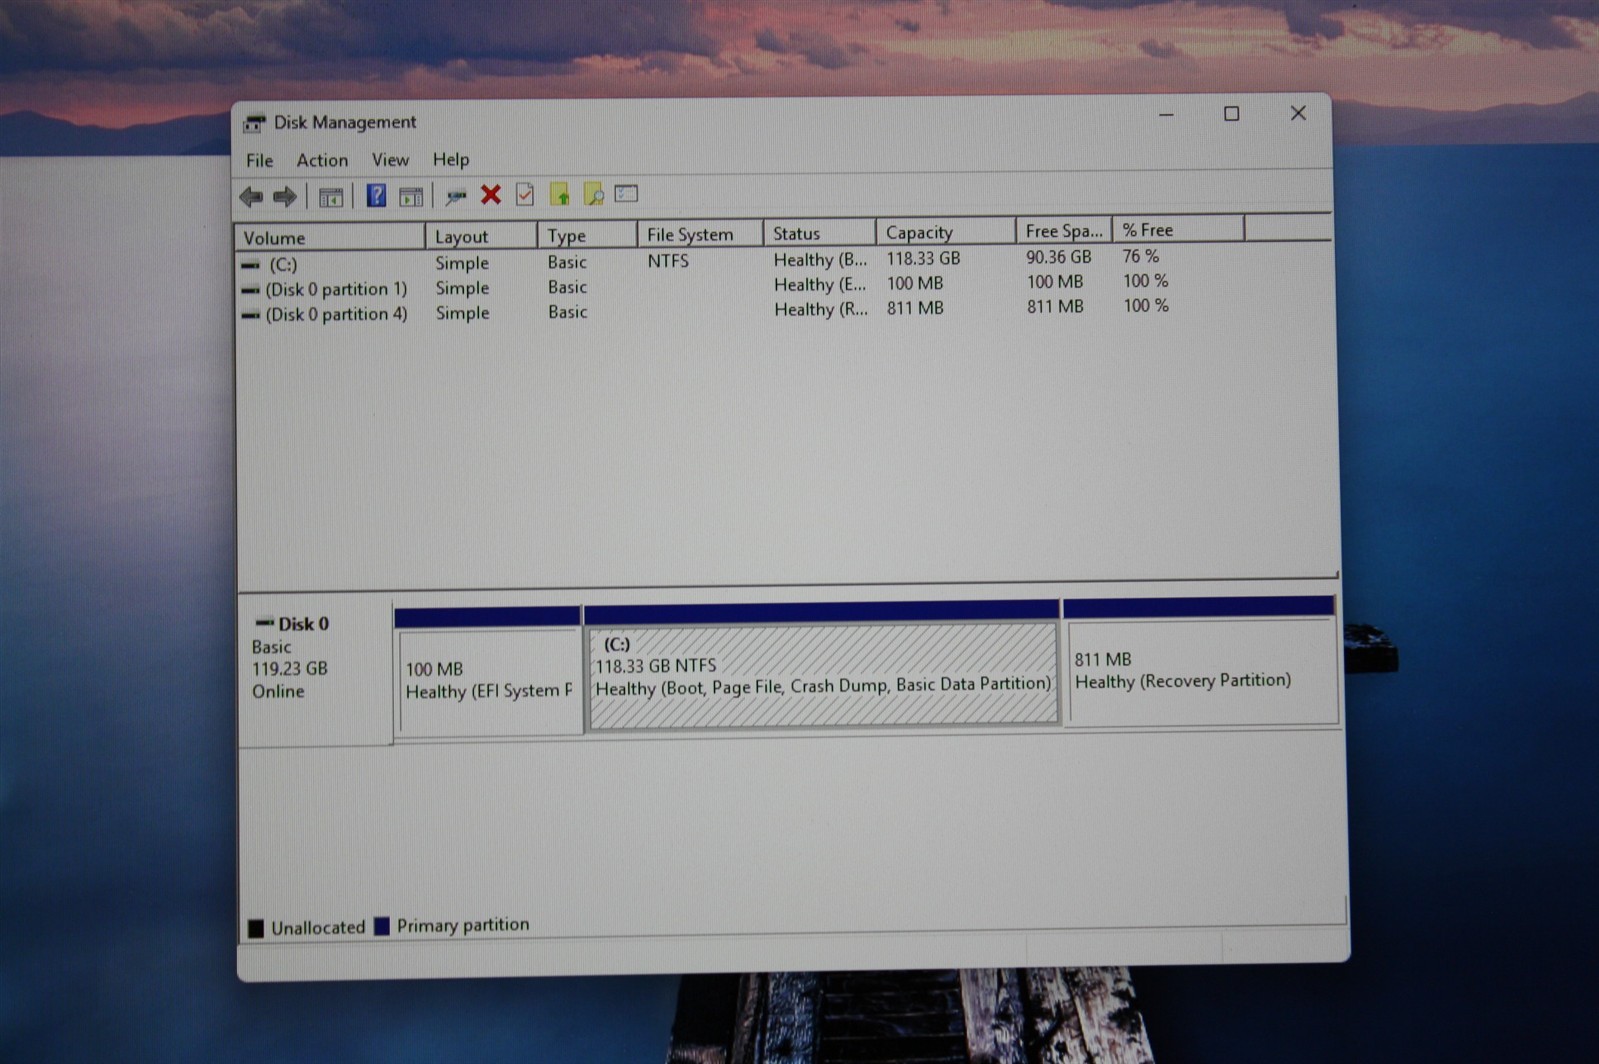Viewport: 1599px width, 1064px height.
Task: Sort by the File System column header
Action: [x=700, y=234]
